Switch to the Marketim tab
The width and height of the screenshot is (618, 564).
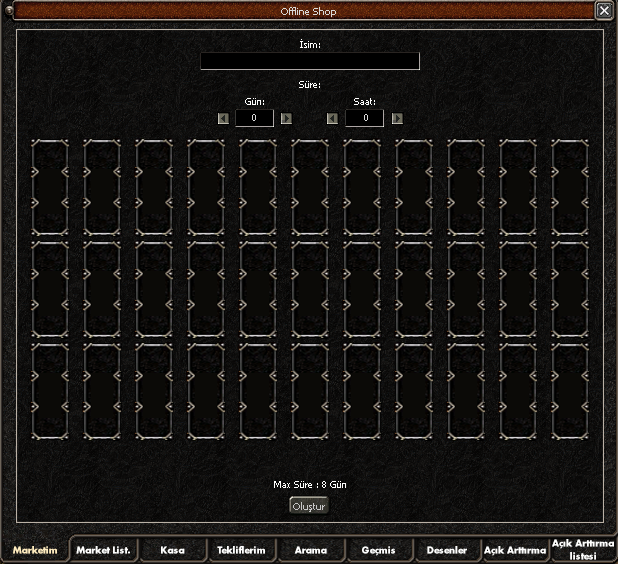point(35,550)
